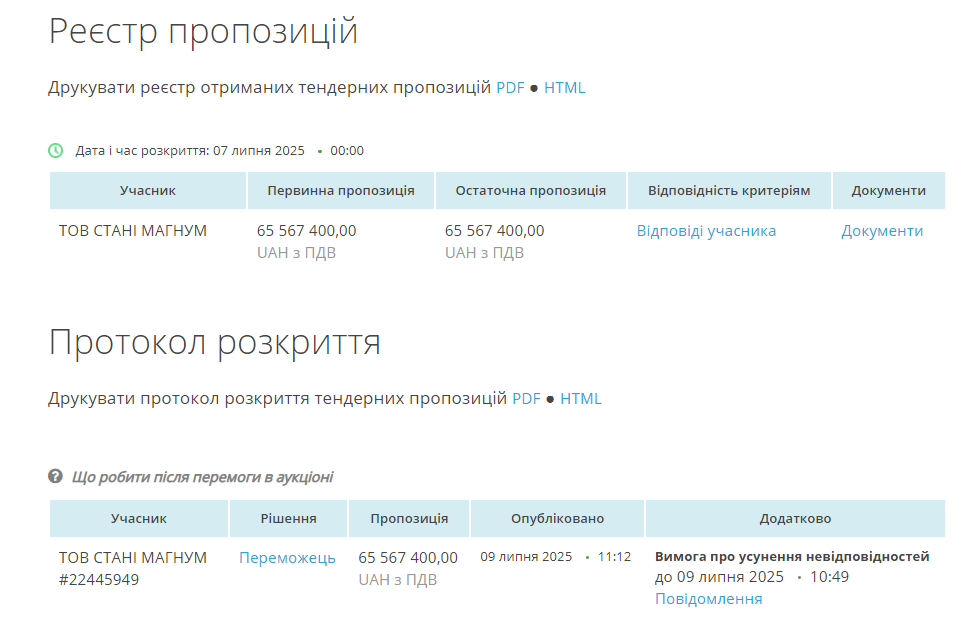Click the "Рішення" column header
This screenshot has width=972, height=630.
tap(289, 519)
